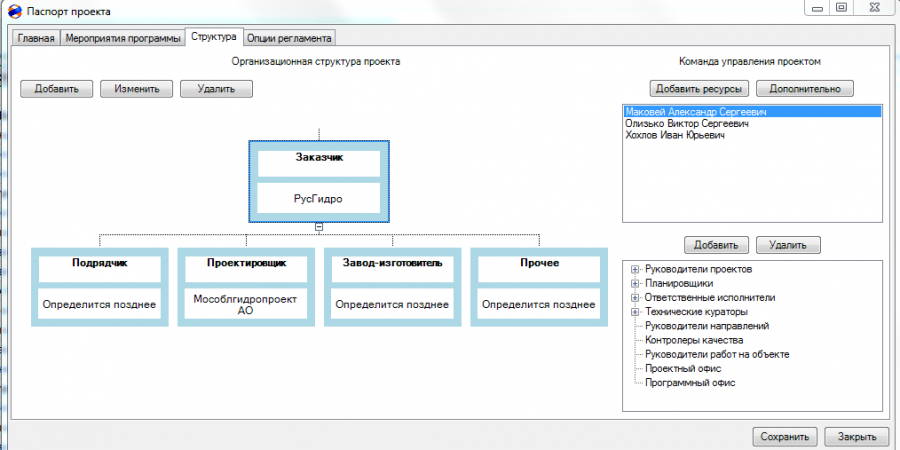This screenshot has width=900, height=450.
Task: Select Проектный офис tree item
Action: click(x=683, y=368)
